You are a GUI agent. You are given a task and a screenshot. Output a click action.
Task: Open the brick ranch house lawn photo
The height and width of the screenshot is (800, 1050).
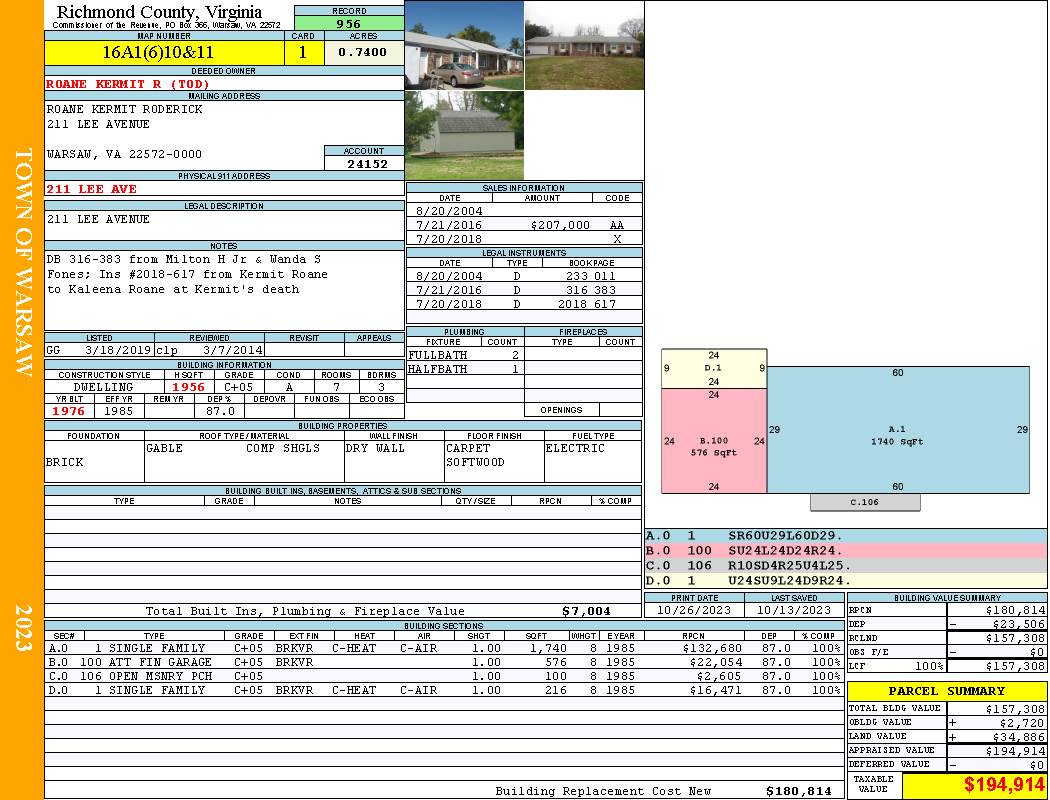click(x=585, y=45)
